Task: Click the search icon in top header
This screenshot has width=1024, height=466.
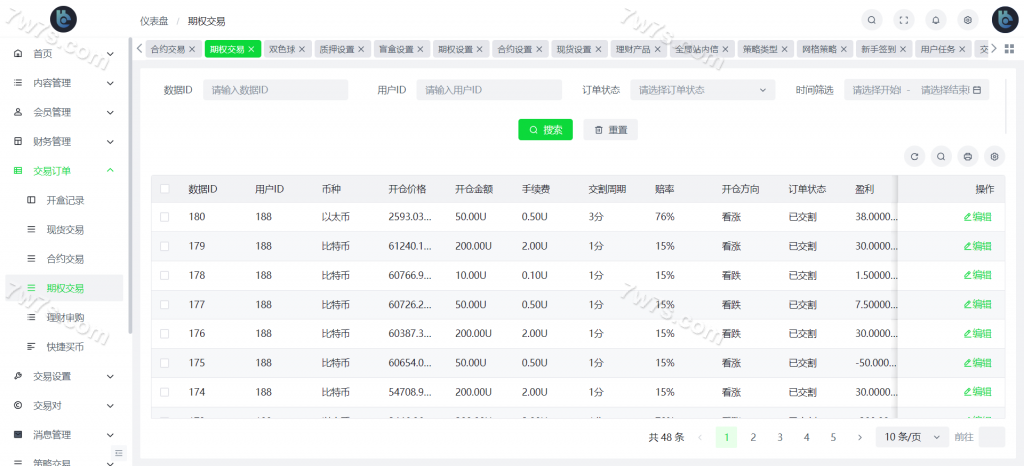Action: point(872,19)
